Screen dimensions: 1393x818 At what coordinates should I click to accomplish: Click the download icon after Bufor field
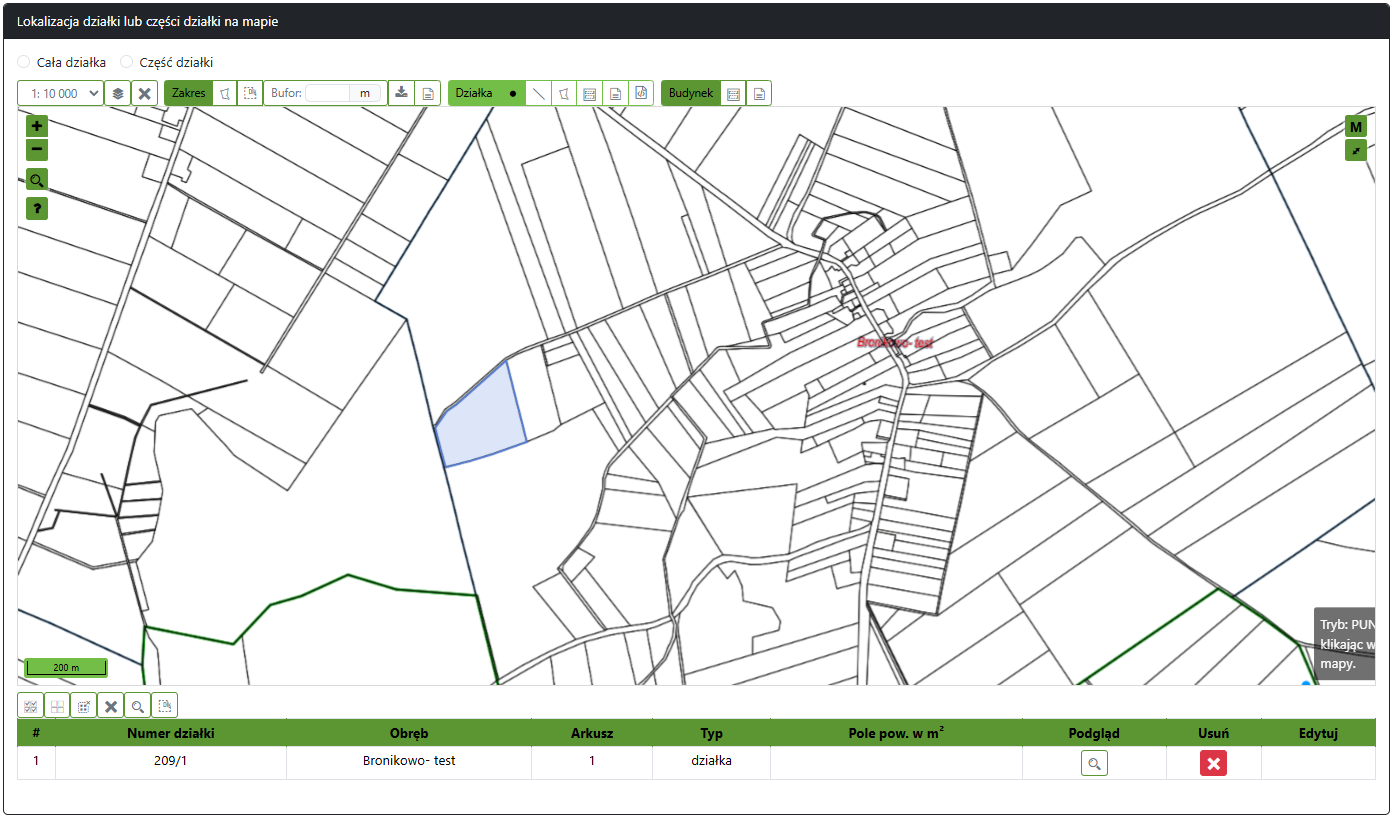click(401, 93)
